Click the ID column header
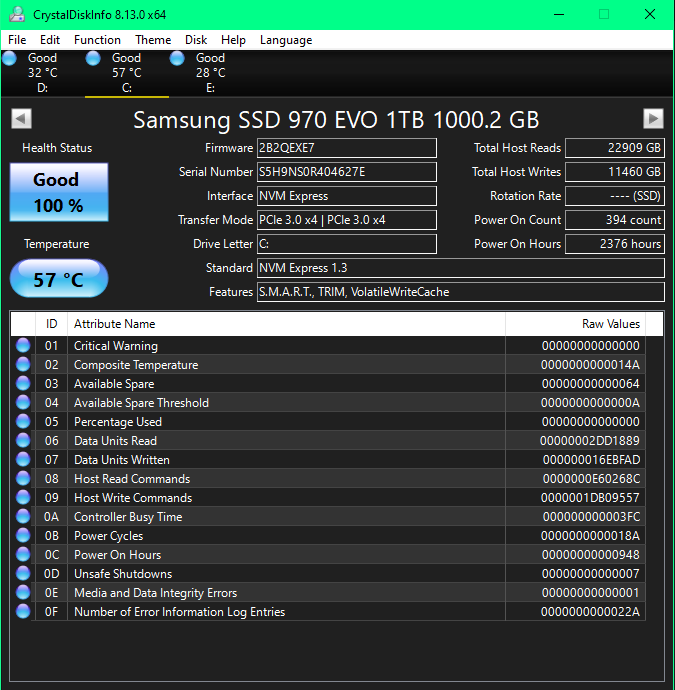Viewport: 675px width, 690px height. point(51,324)
